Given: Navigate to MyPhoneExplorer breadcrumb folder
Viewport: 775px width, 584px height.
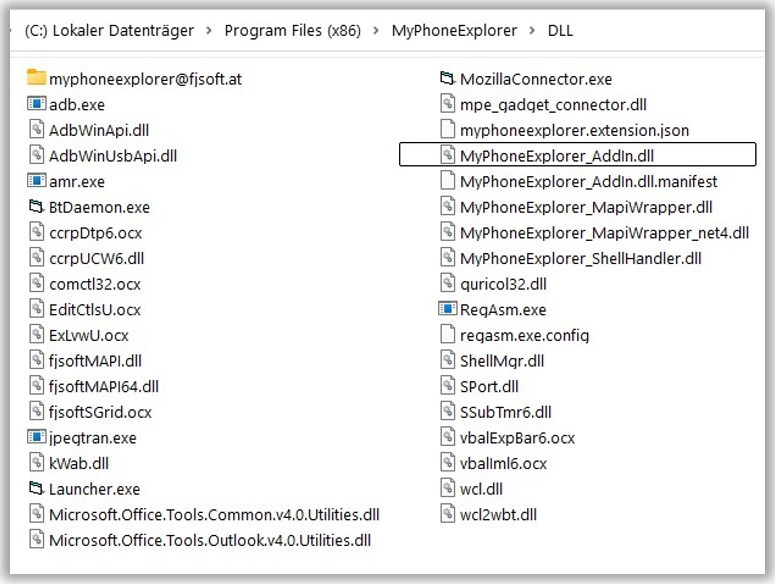Looking at the screenshot, I should (454, 31).
